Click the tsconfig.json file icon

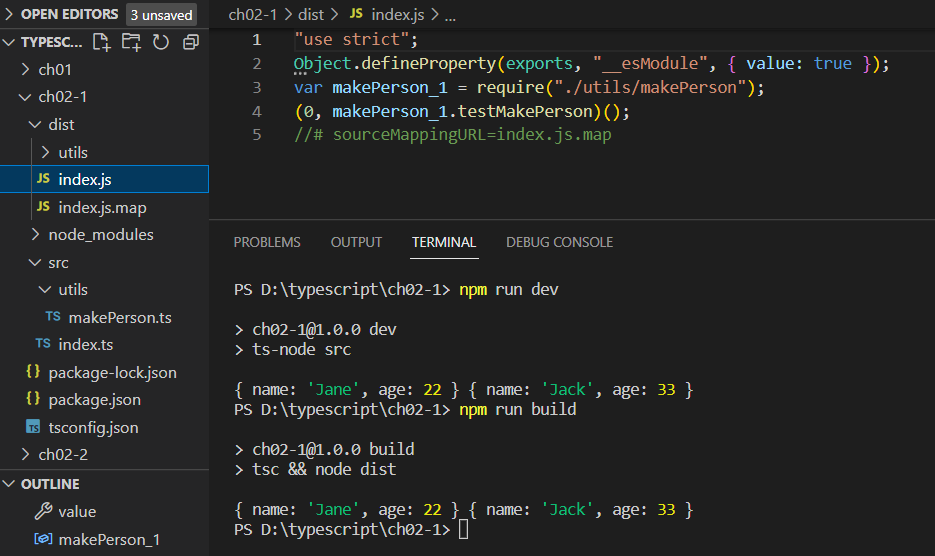(33, 427)
